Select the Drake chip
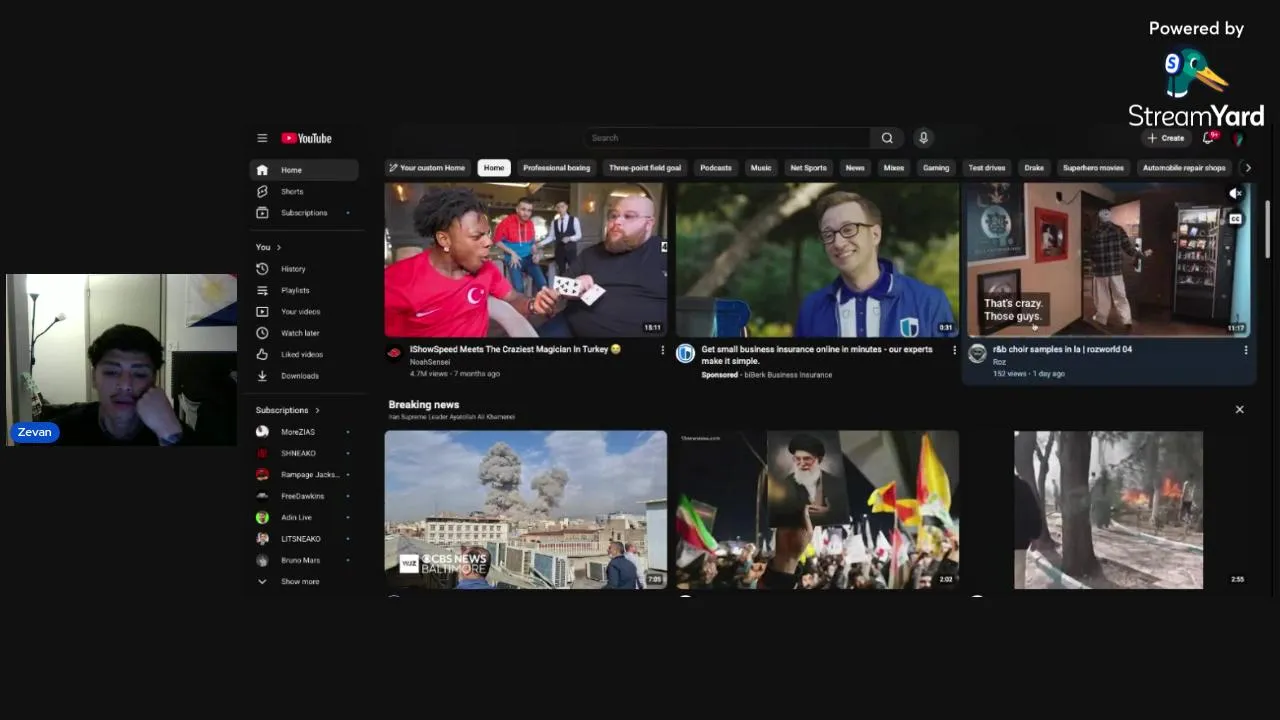The width and height of the screenshot is (1280, 720). coord(1034,168)
